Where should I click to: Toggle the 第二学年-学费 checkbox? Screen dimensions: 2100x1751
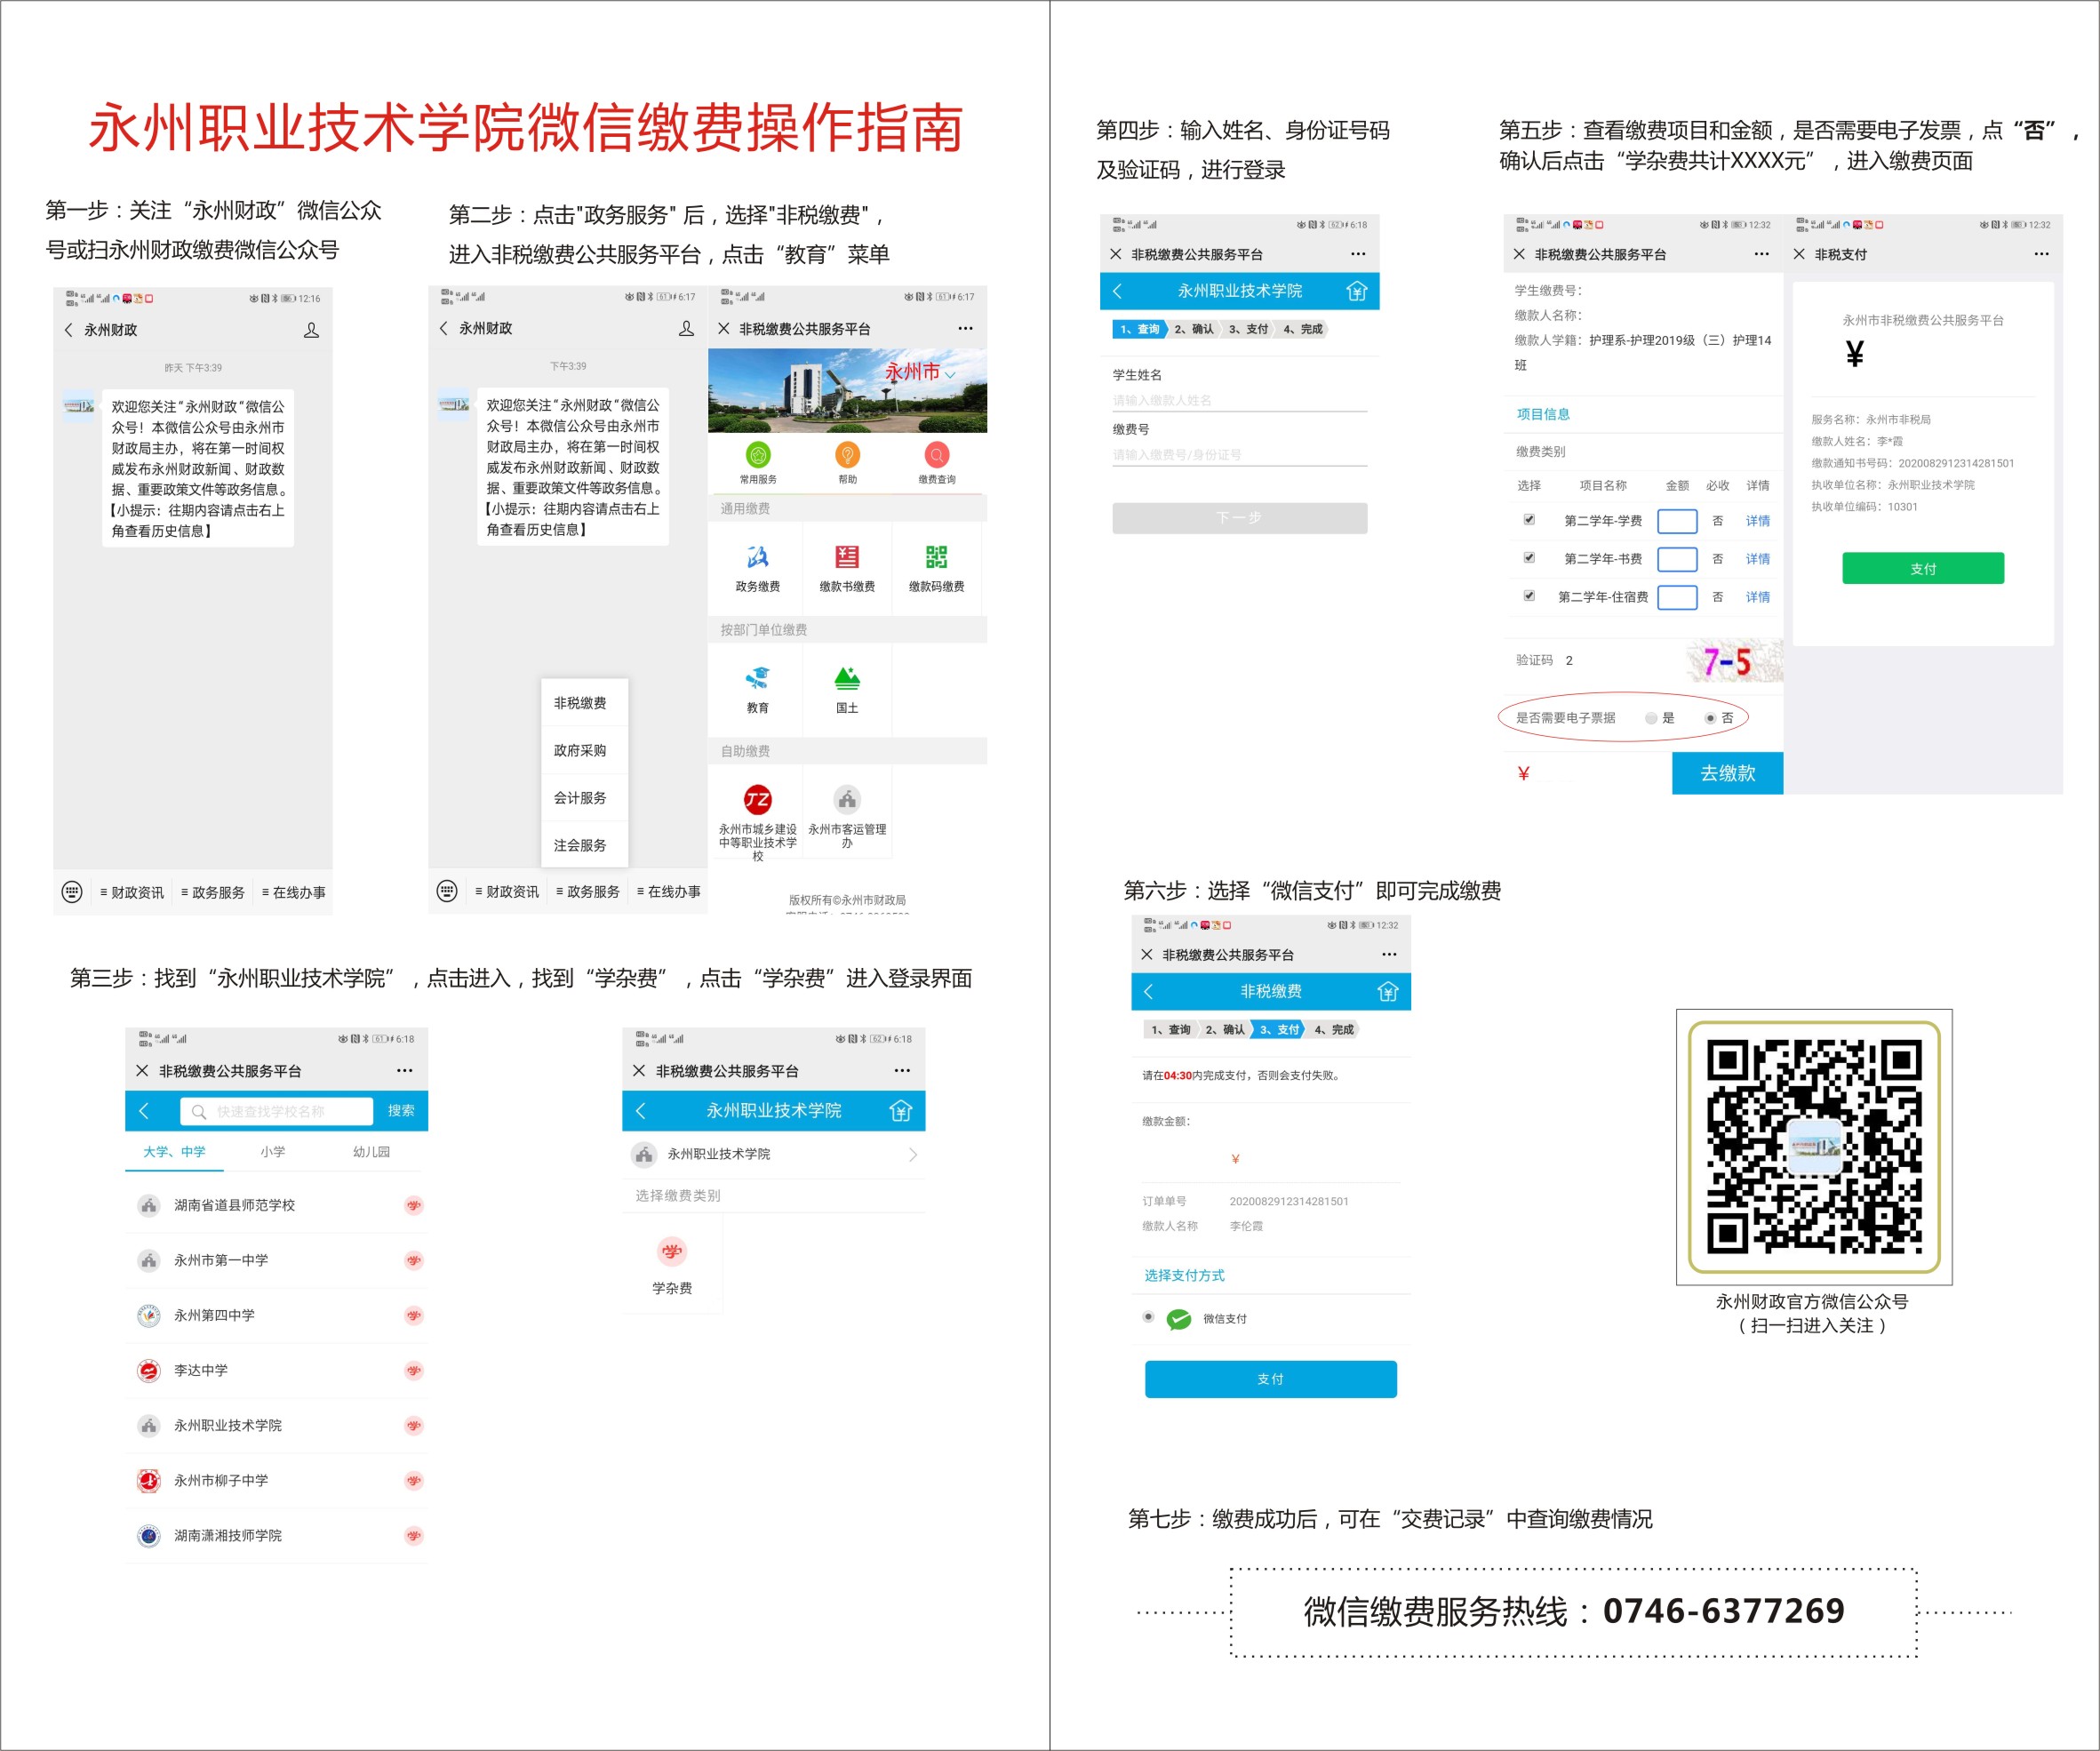pyautogui.click(x=1528, y=519)
